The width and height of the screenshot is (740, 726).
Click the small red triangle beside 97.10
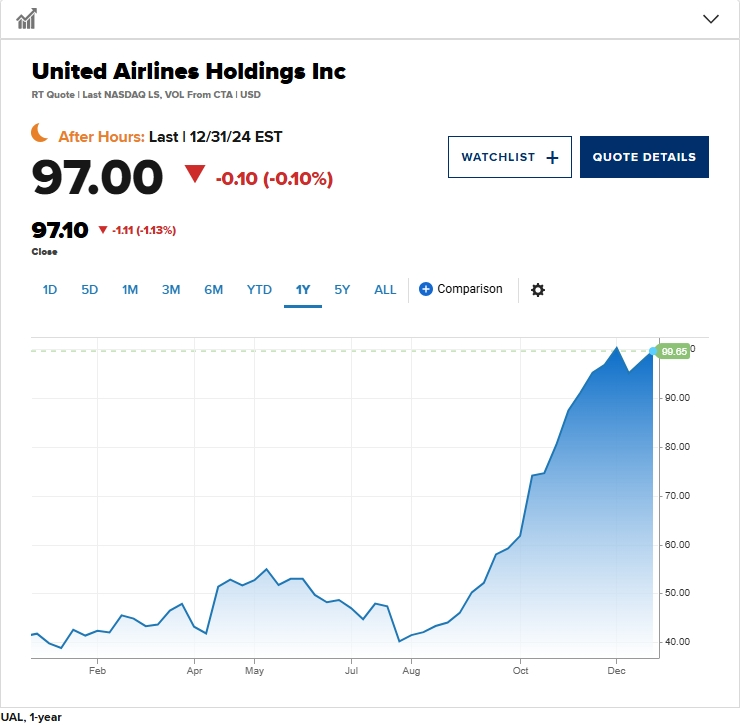pyautogui.click(x=103, y=230)
